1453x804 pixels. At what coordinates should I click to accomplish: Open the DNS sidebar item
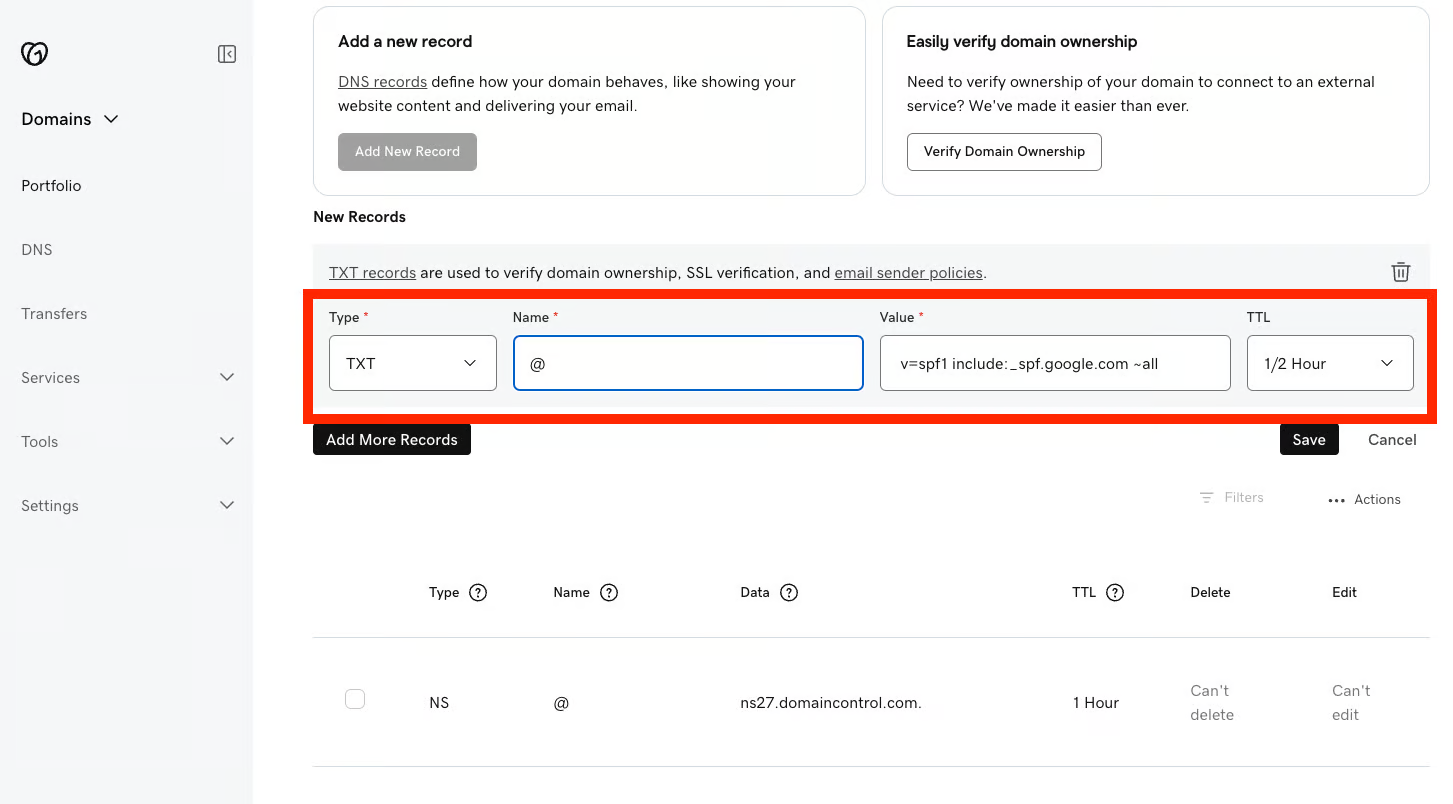pos(36,249)
